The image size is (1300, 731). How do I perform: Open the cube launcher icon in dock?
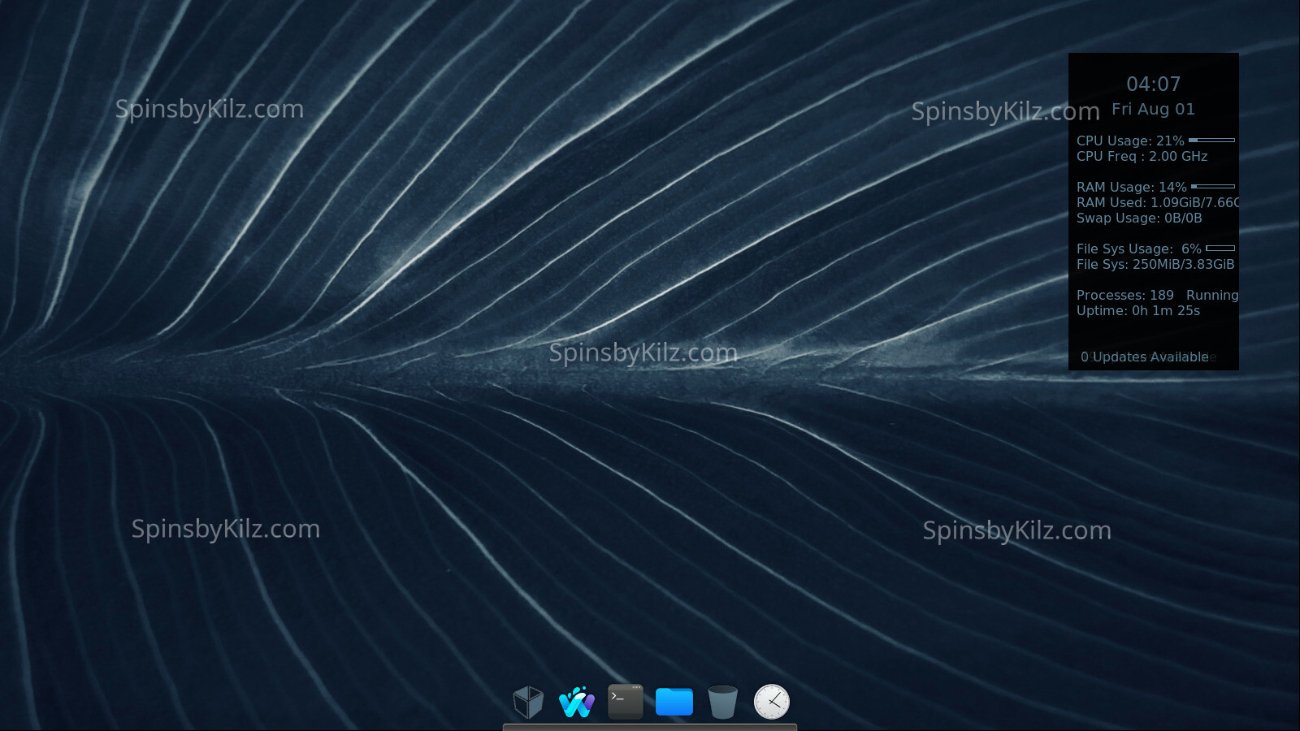tap(528, 702)
